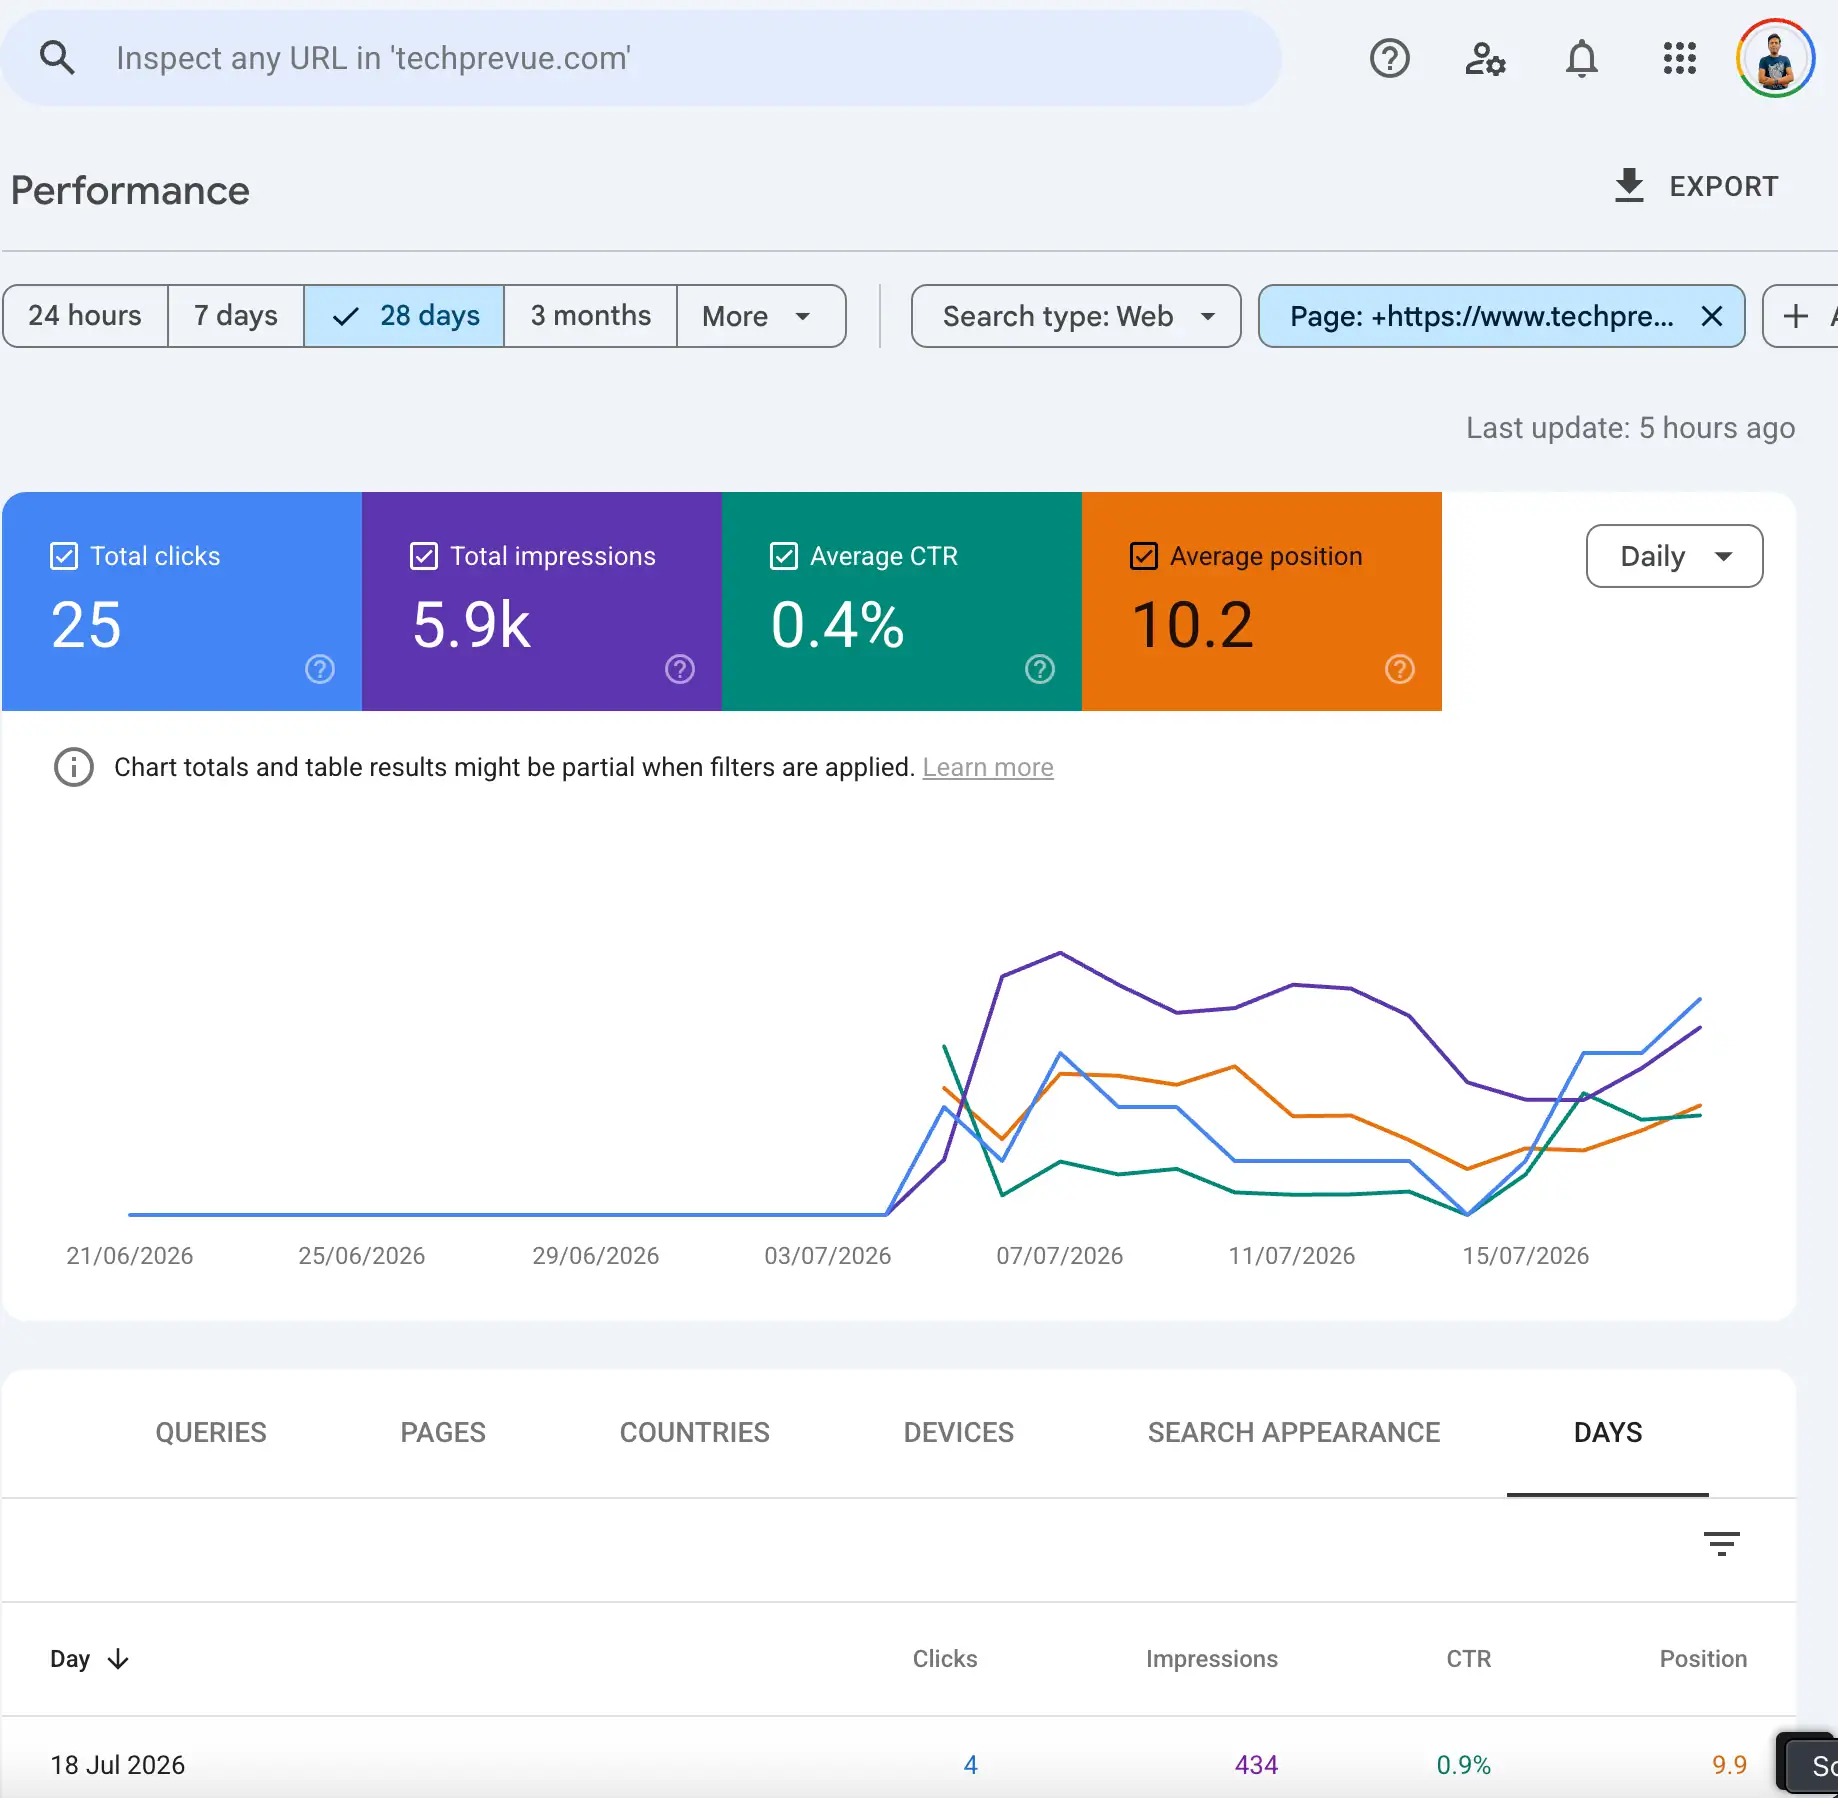Select the 28 days date range
Viewport: 1838px width, 1798px height.
coord(404,316)
